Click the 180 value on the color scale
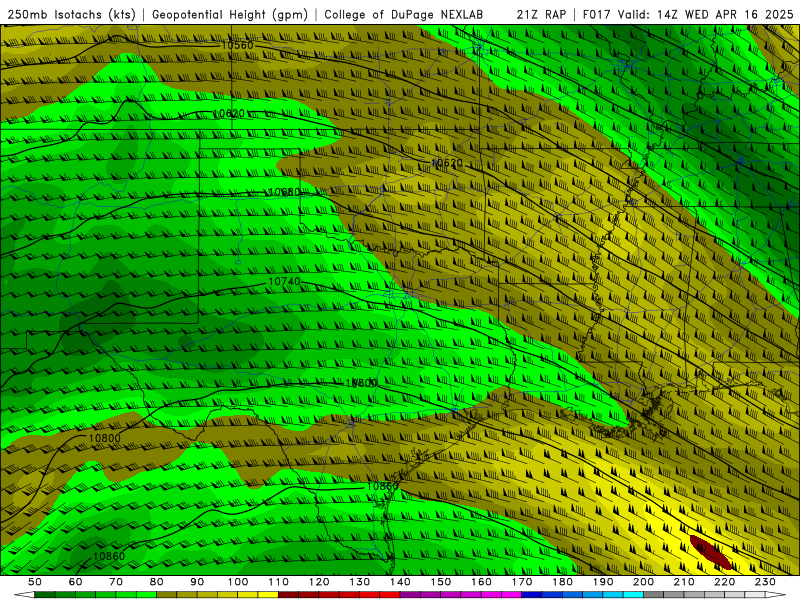Image resolution: width=800 pixels, height=600 pixels. click(562, 582)
